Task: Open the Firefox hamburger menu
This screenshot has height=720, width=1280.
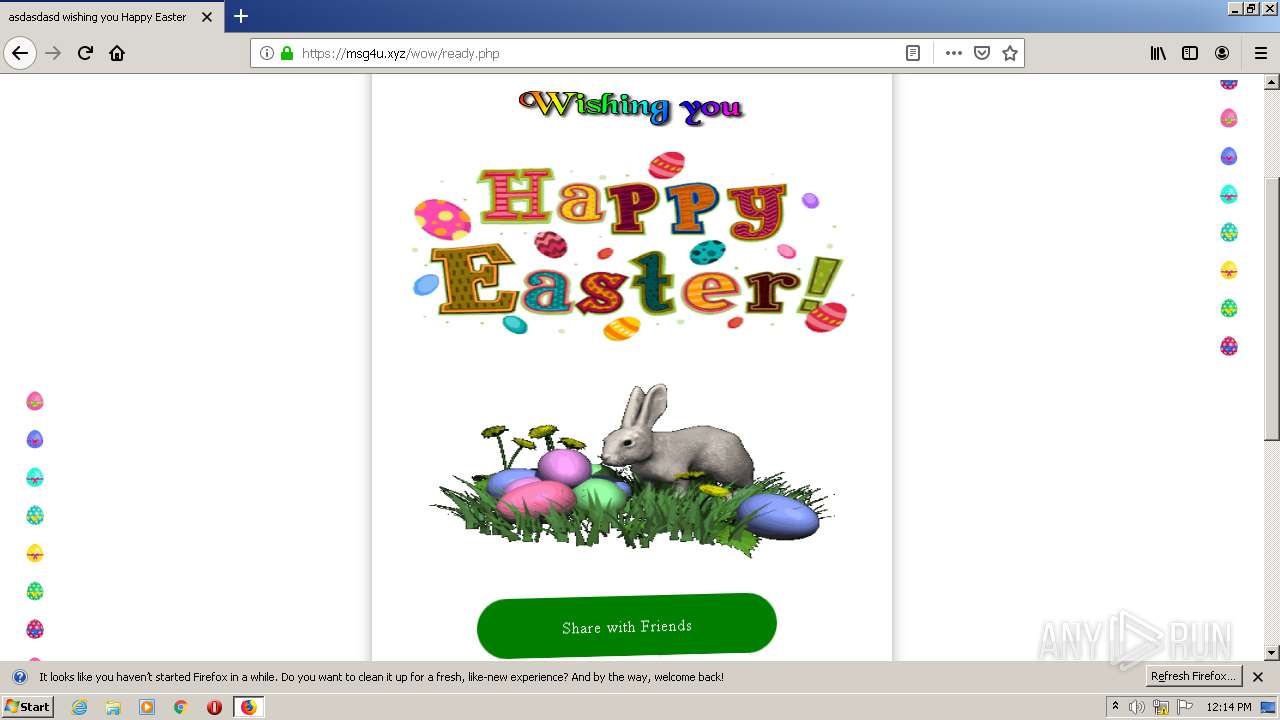Action: tap(1261, 53)
